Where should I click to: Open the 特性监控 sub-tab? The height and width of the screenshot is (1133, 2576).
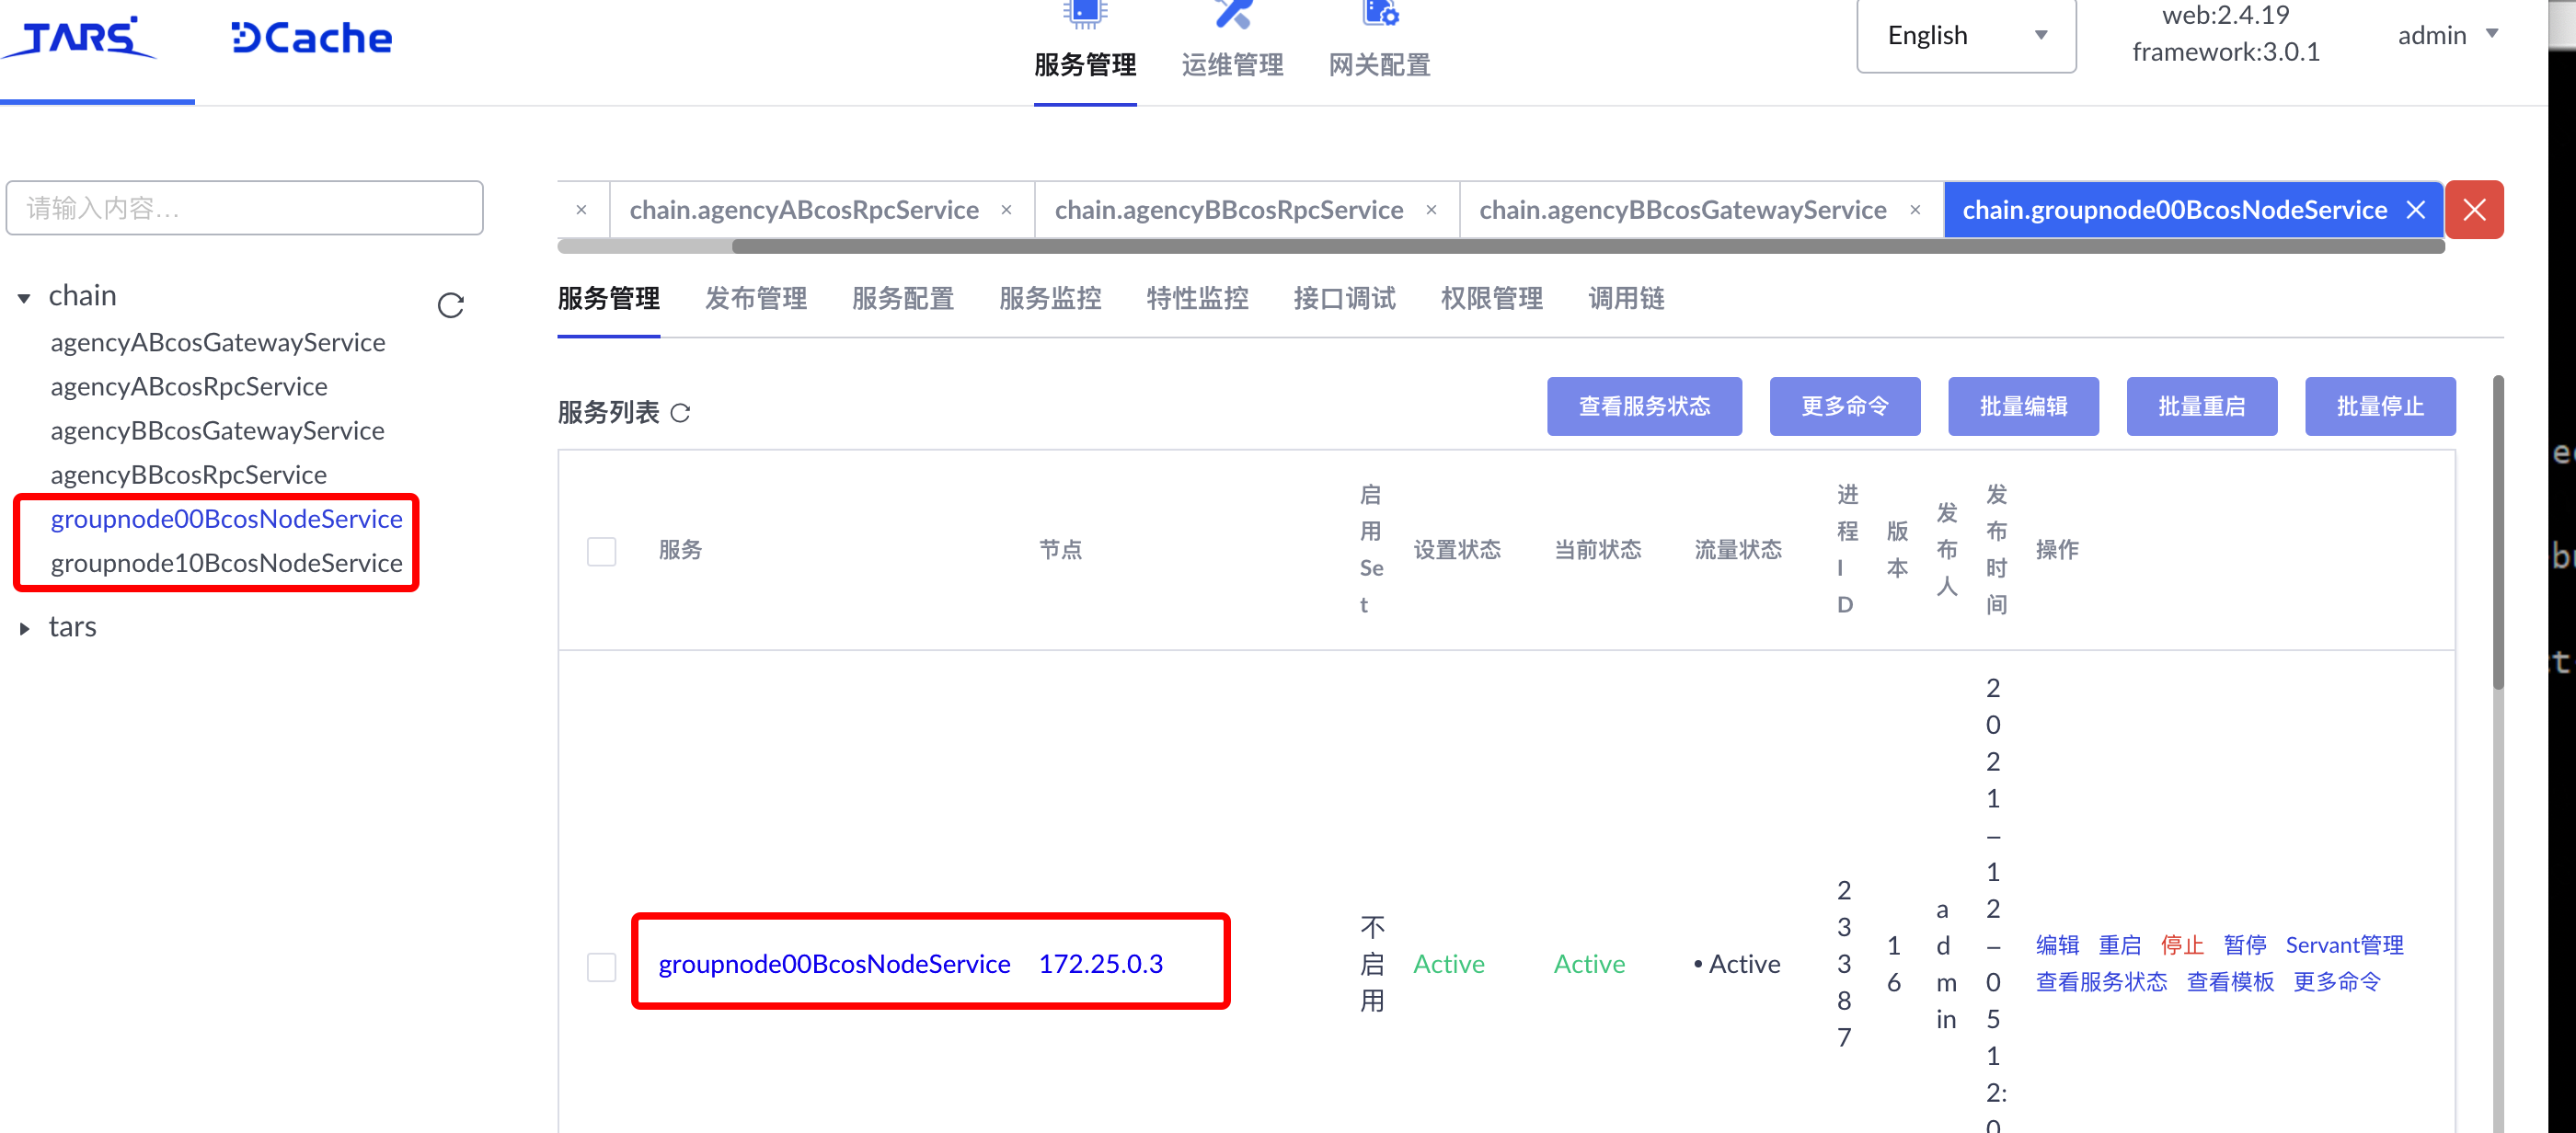pos(1197,298)
